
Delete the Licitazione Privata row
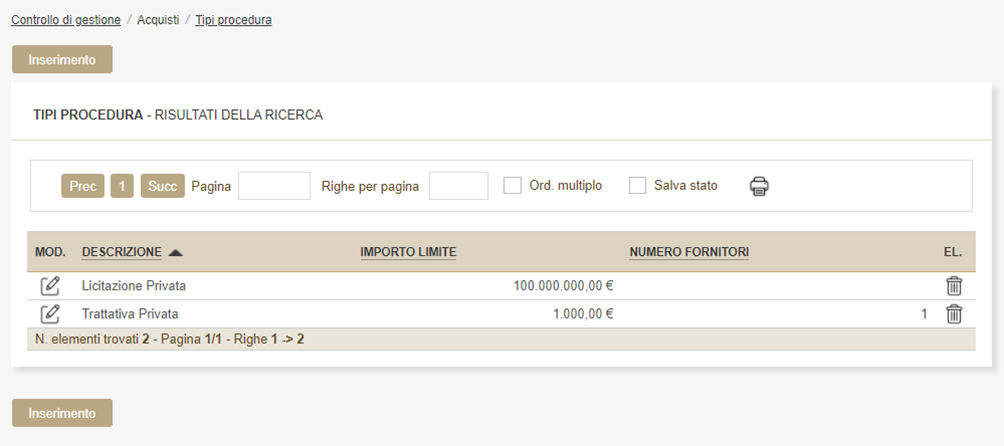click(x=954, y=286)
